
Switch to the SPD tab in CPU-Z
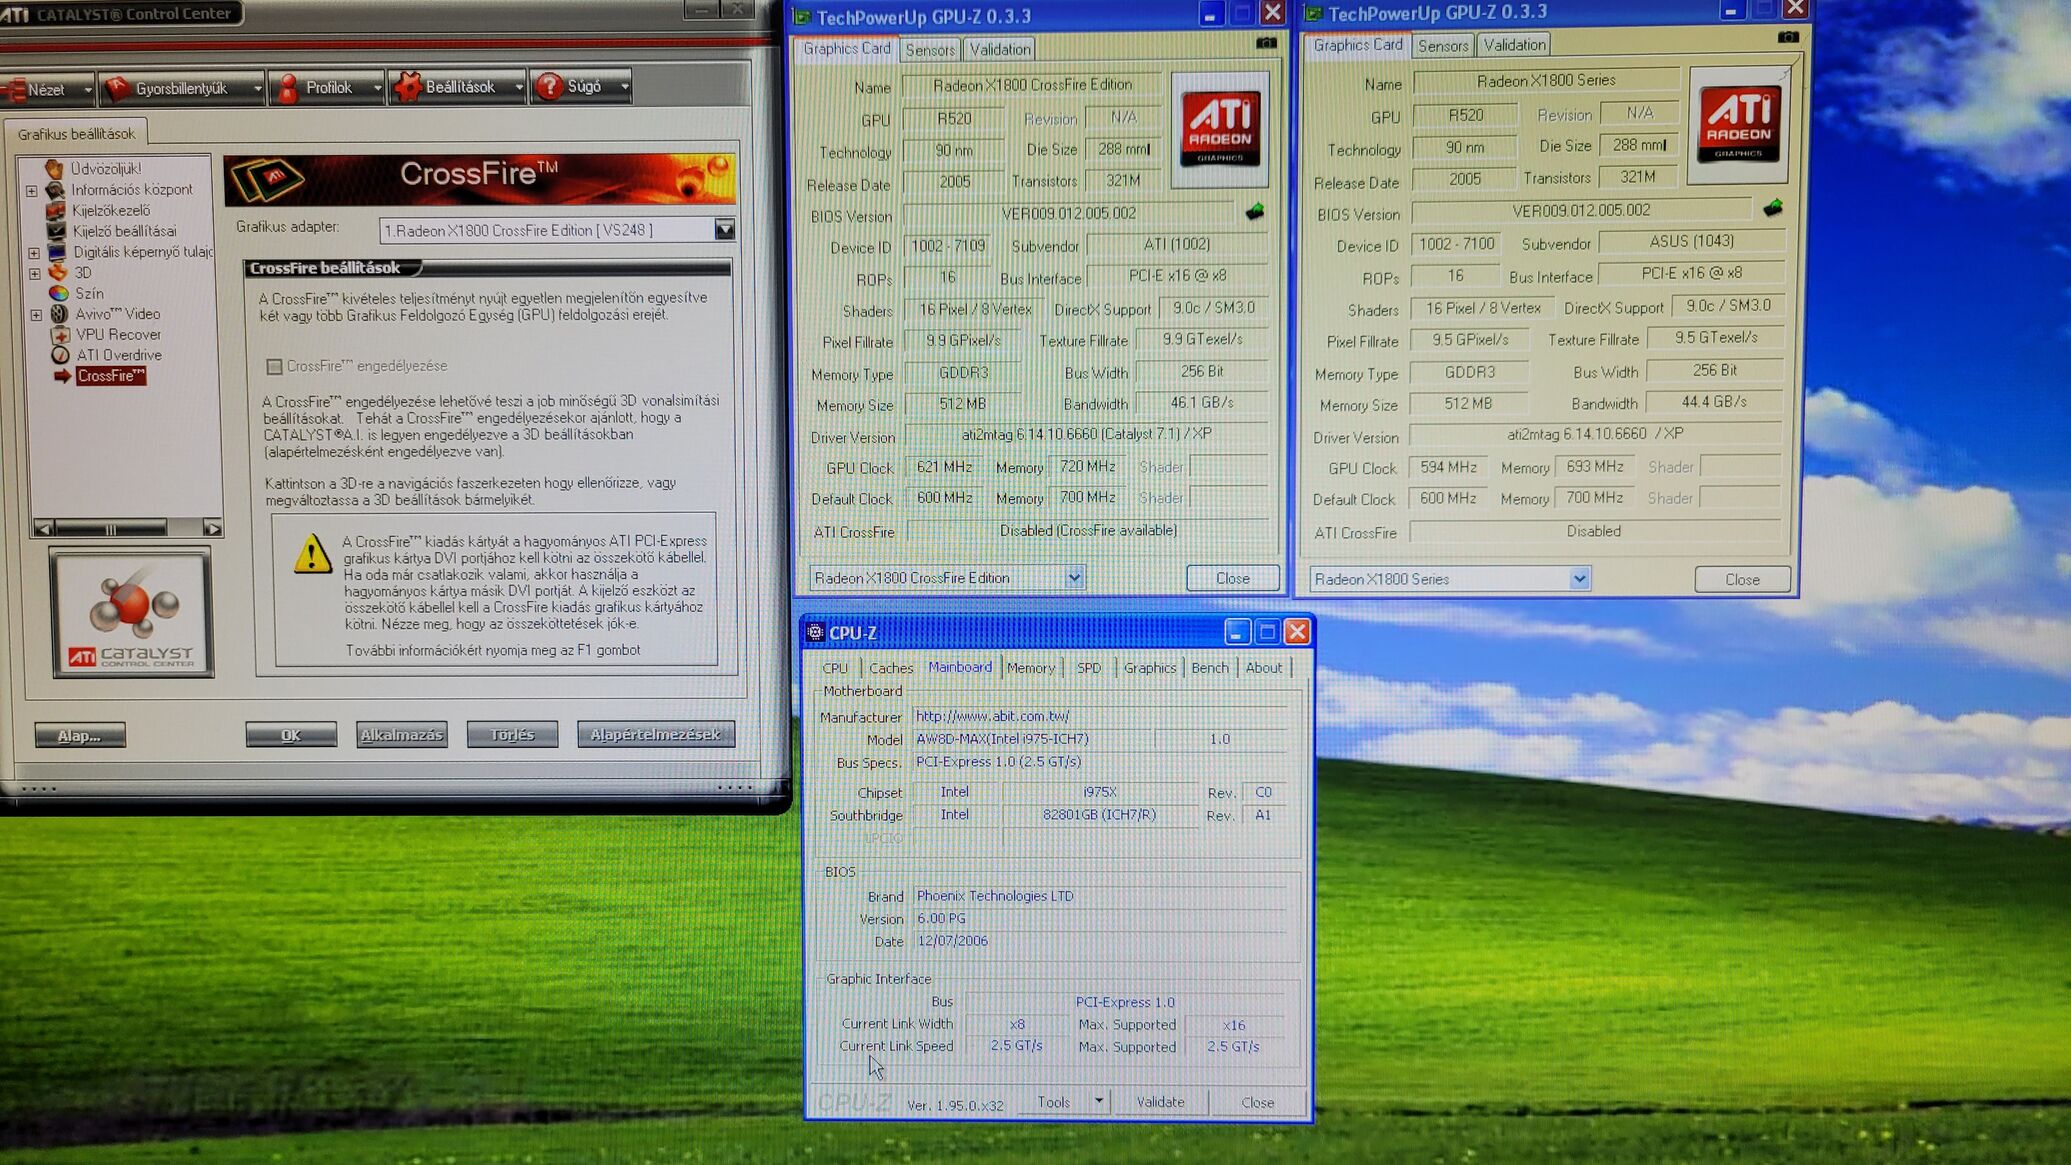pyautogui.click(x=1088, y=668)
